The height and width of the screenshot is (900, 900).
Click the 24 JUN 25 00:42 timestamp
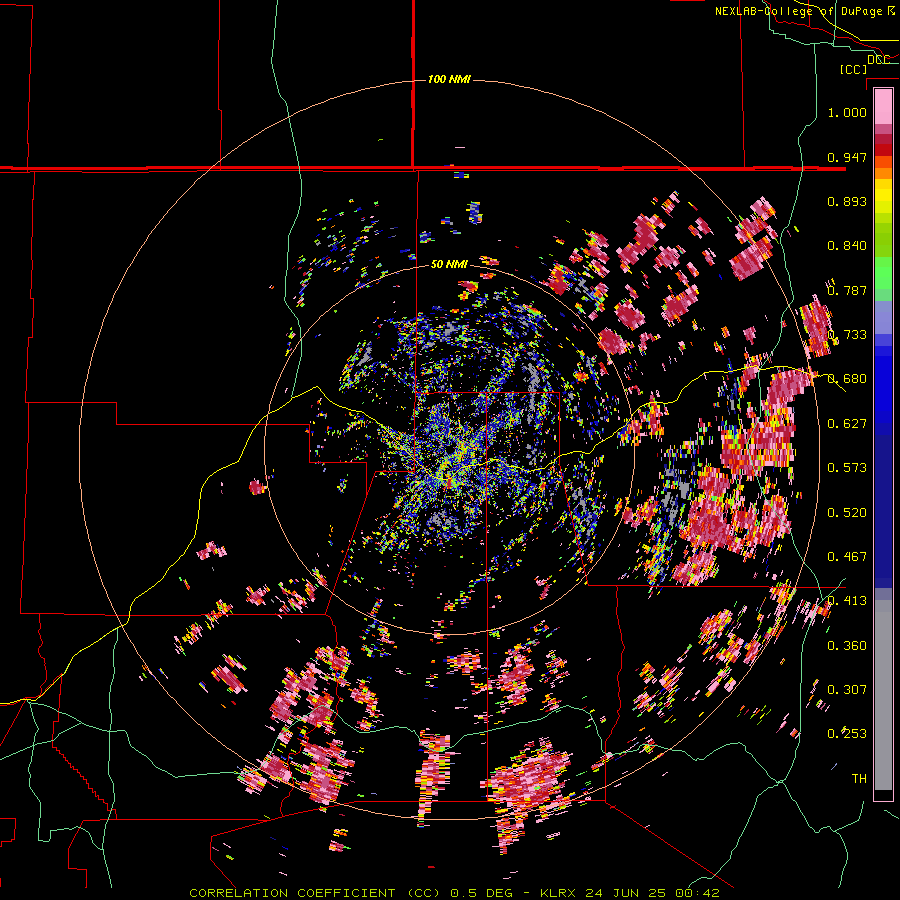[x=653, y=893]
